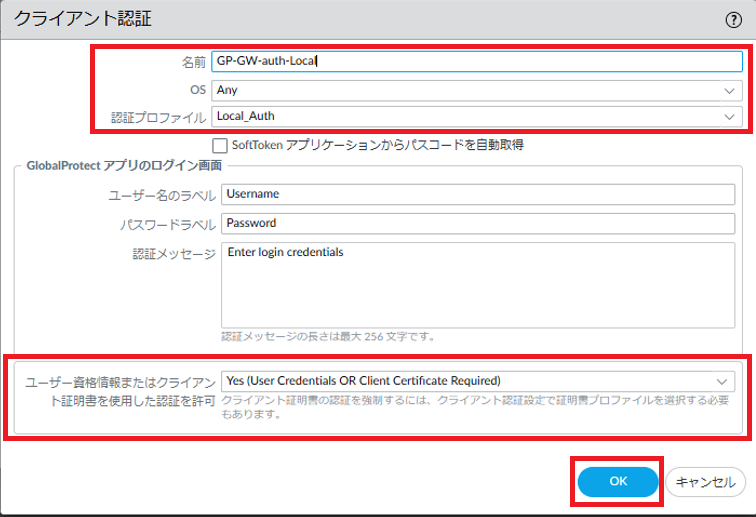Screen dimensions: 756x517
Task: Click the 認証メッセージの長さは最大 256 文字です hint text
Action: pyautogui.click(x=328, y=337)
